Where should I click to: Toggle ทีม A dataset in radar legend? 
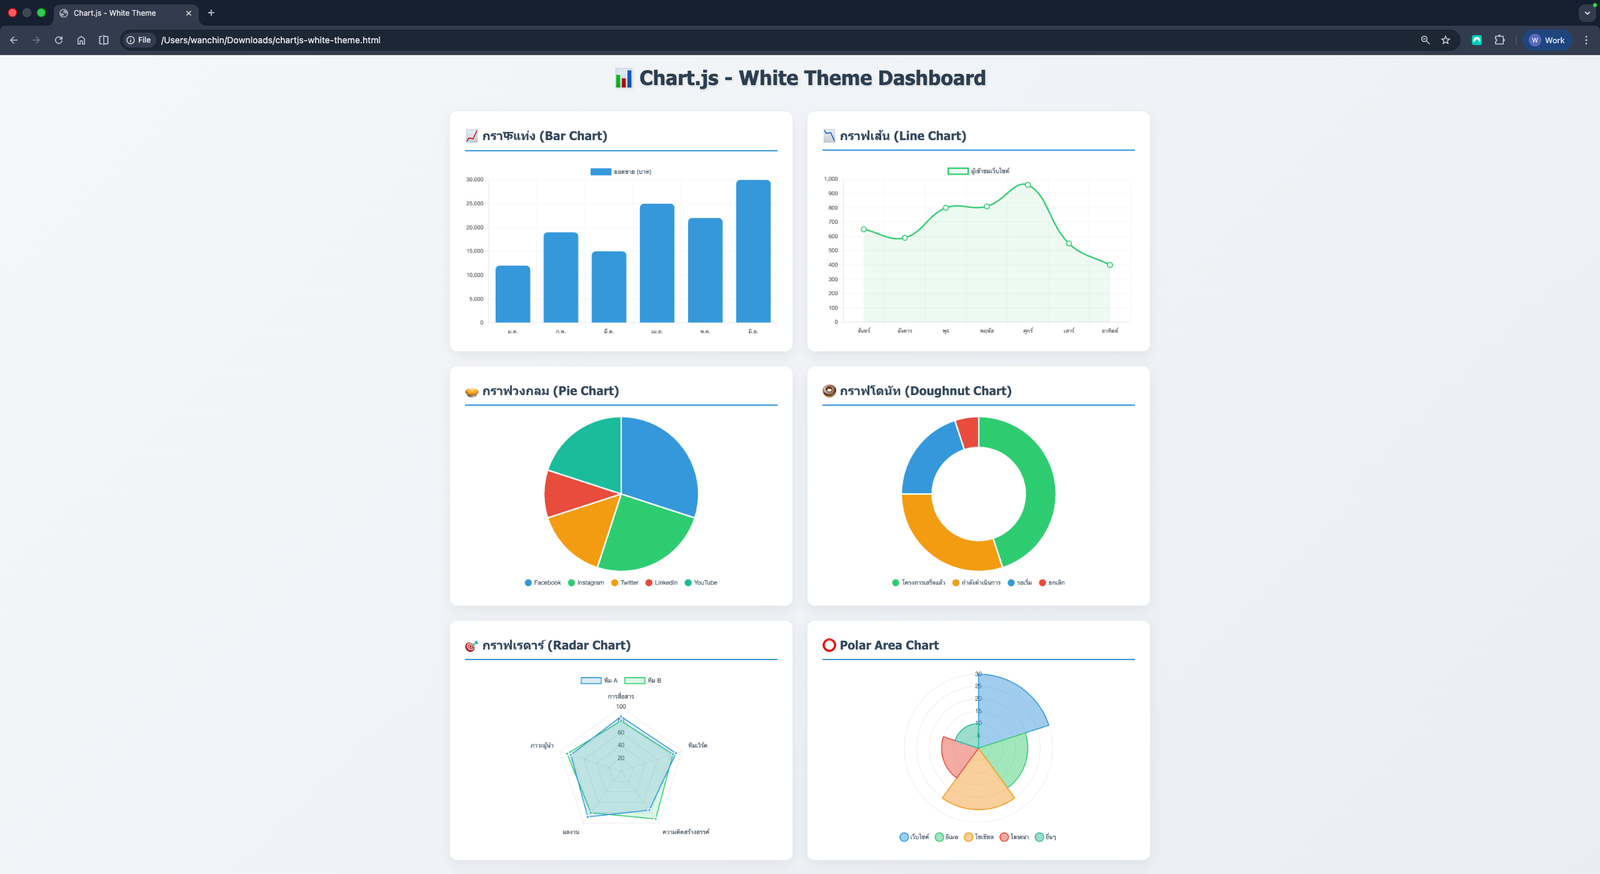599,680
